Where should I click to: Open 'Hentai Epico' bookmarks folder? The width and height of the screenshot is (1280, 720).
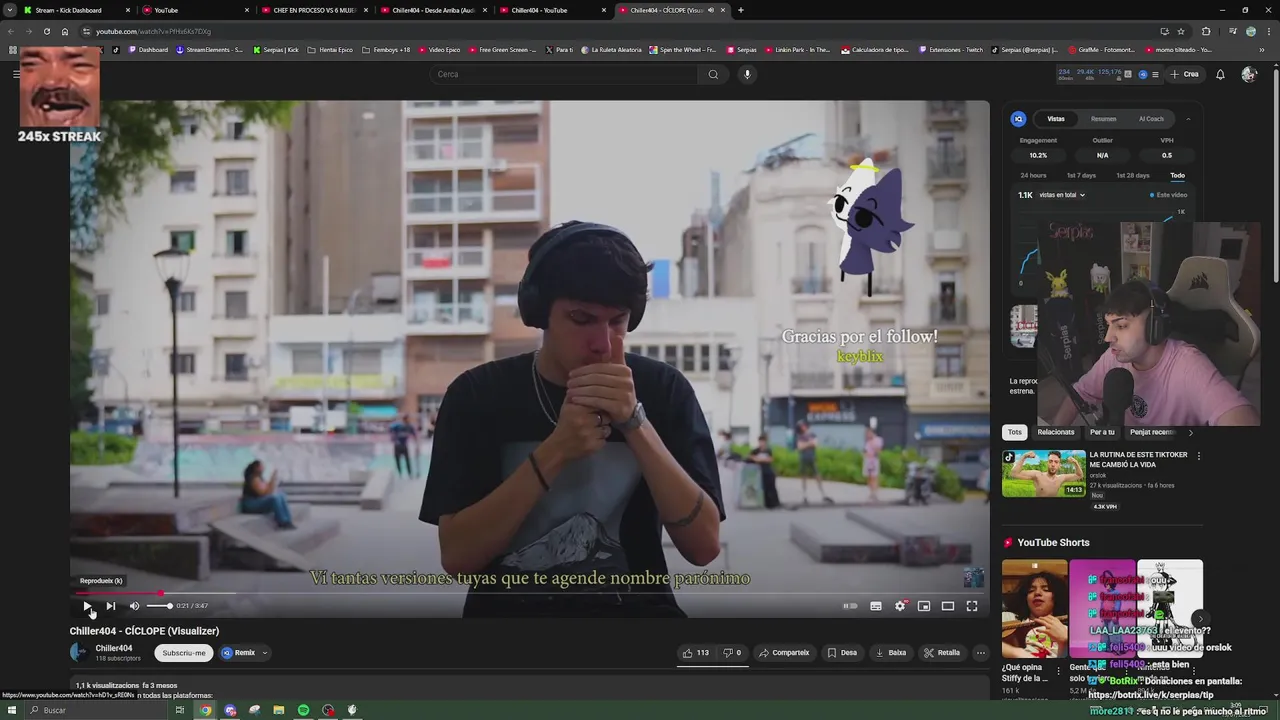pyautogui.click(x=330, y=49)
